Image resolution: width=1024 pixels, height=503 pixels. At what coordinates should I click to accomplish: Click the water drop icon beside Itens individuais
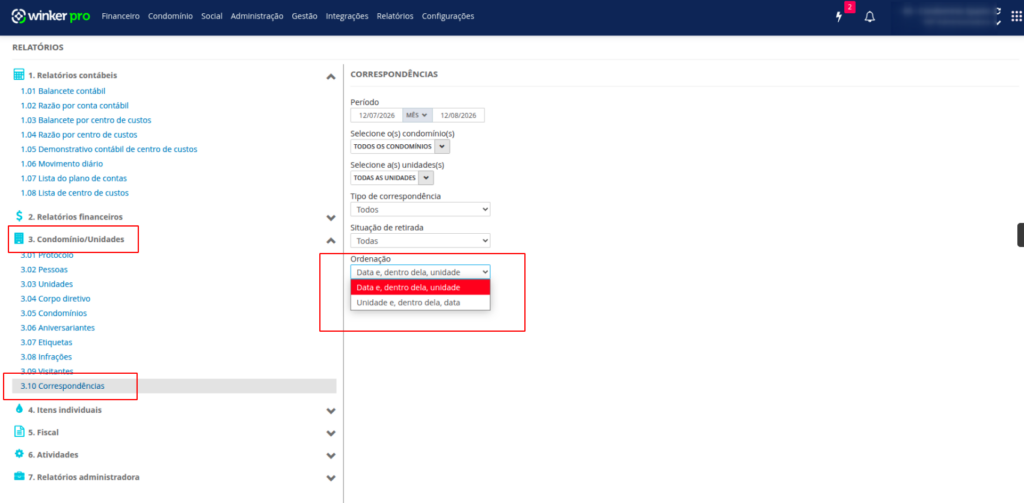pyautogui.click(x=19, y=409)
